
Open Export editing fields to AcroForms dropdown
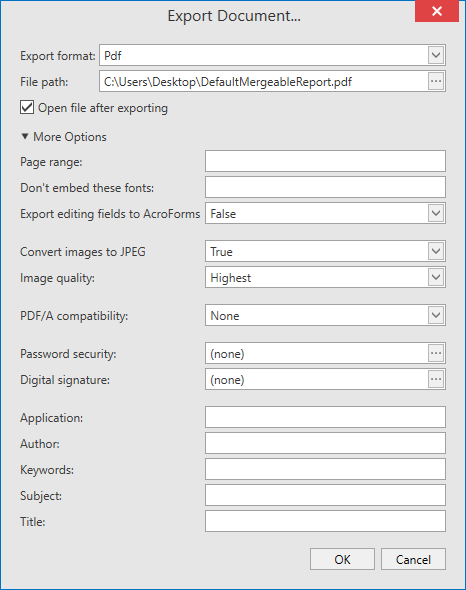(436, 213)
